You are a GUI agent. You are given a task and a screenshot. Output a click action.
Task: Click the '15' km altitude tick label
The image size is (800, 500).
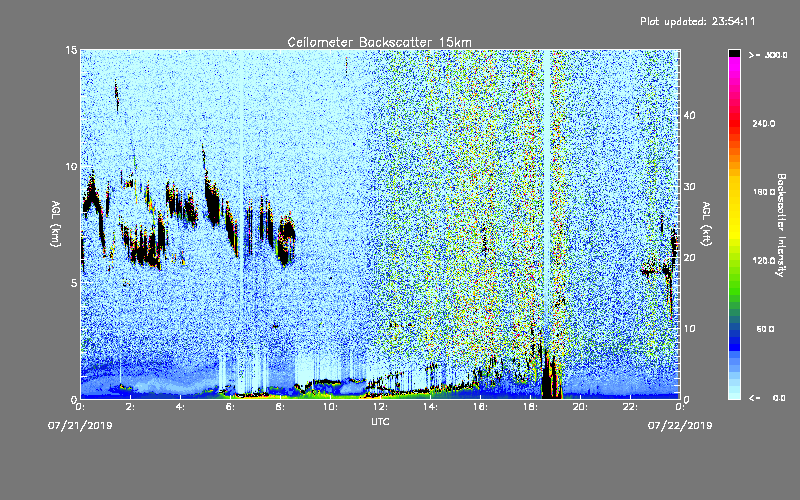(71, 50)
